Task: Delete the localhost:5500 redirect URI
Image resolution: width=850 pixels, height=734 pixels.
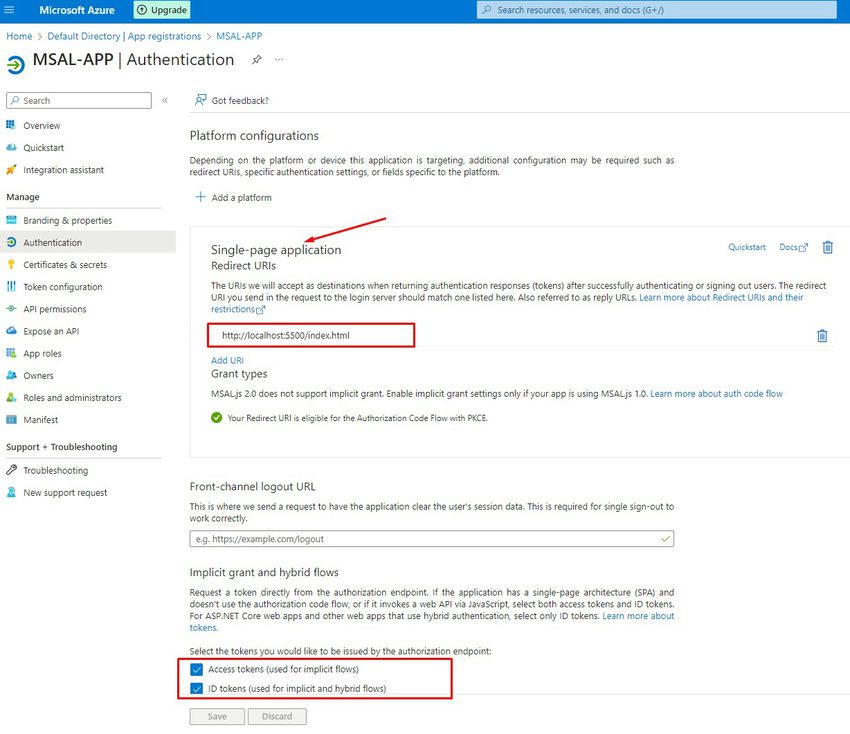Action: (822, 336)
